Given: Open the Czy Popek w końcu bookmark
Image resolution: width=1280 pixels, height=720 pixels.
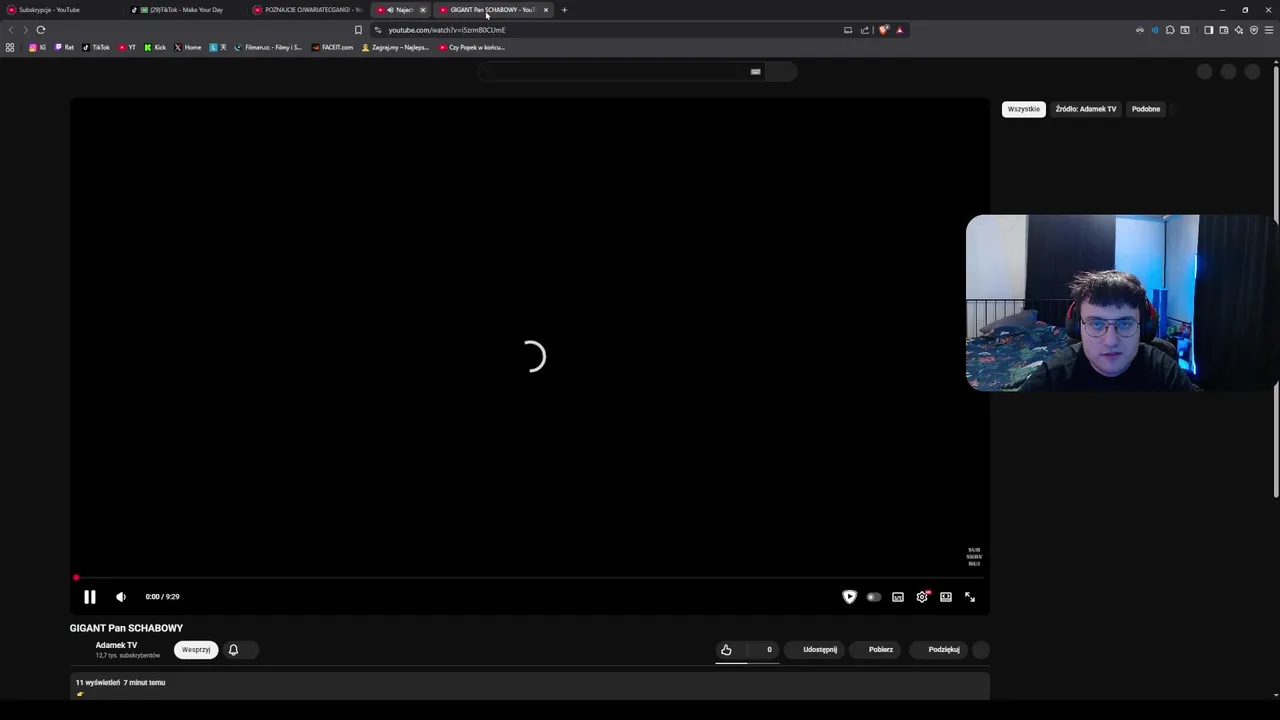Looking at the screenshot, I should pyautogui.click(x=472, y=47).
